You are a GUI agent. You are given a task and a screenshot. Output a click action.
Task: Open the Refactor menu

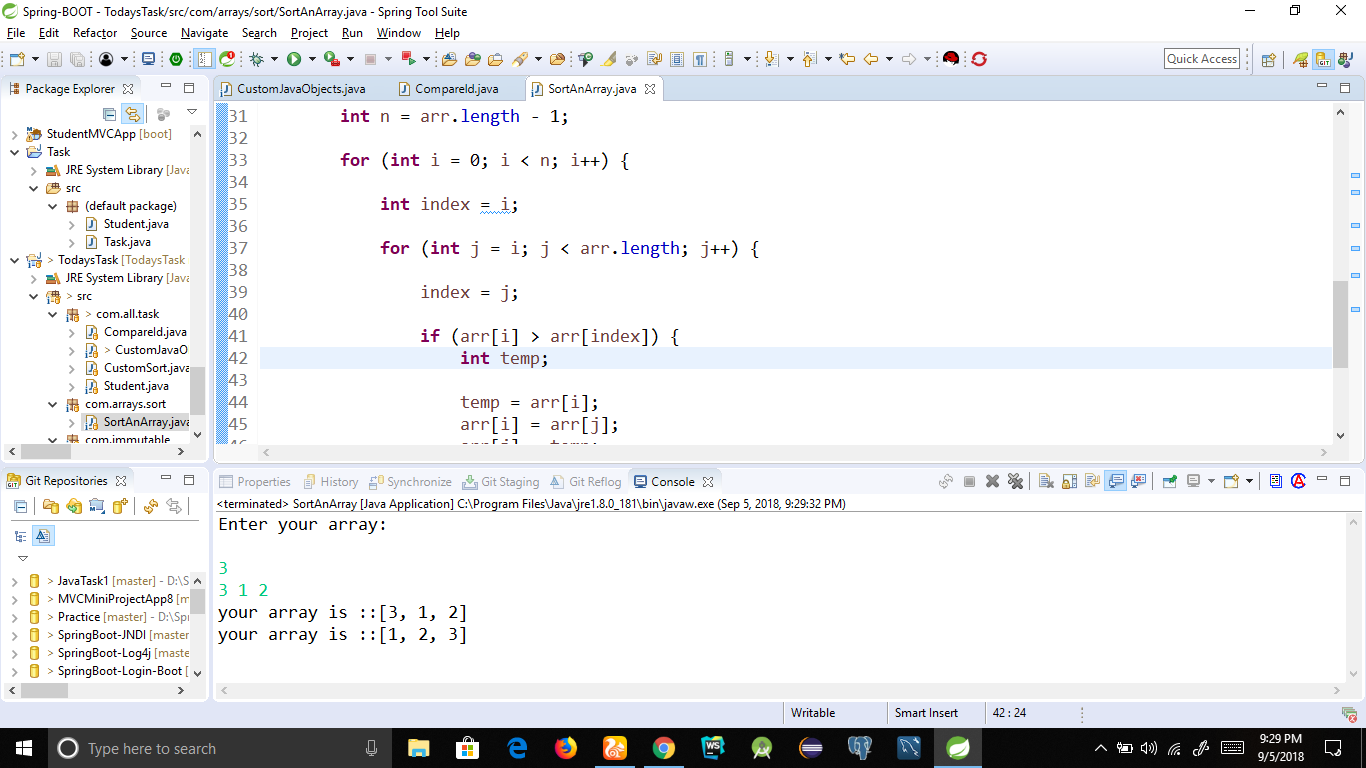tap(95, 33)
